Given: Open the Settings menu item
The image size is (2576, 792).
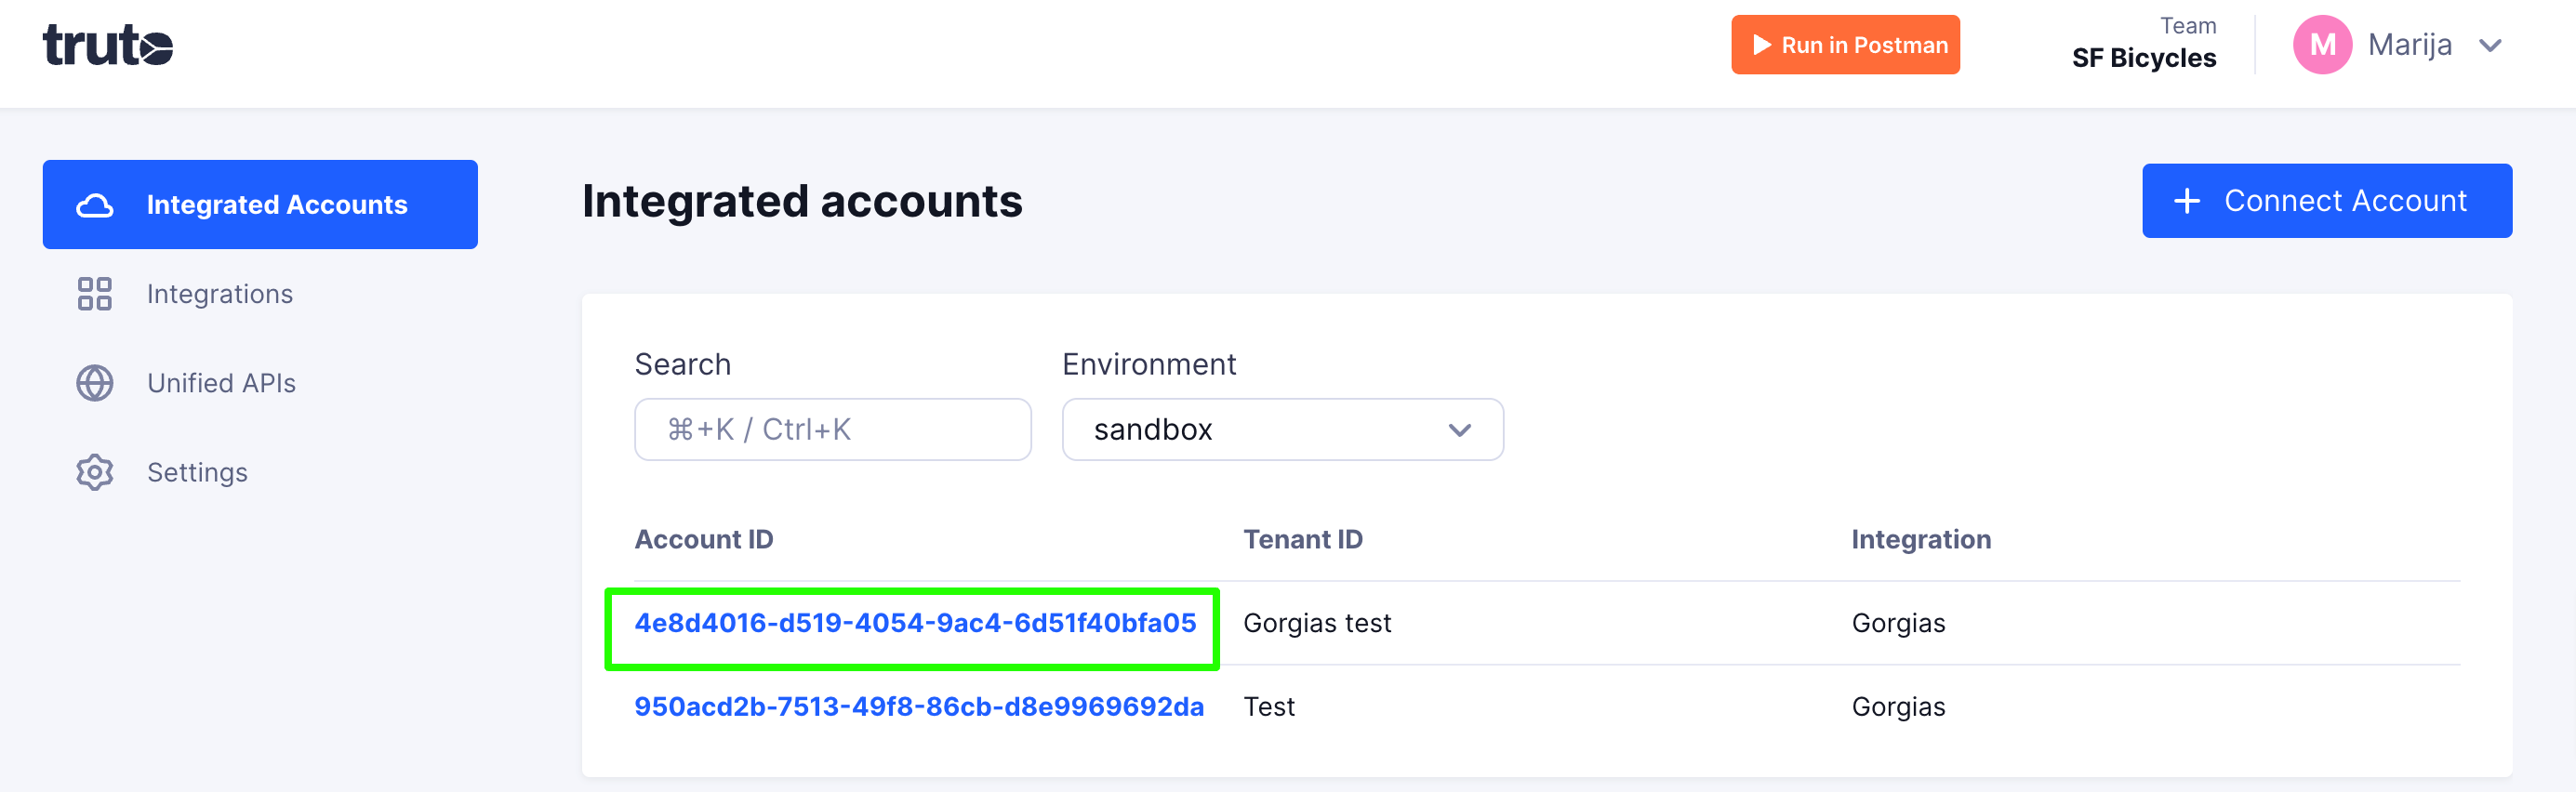Looking at the screenshot, I should click(197, 472).
